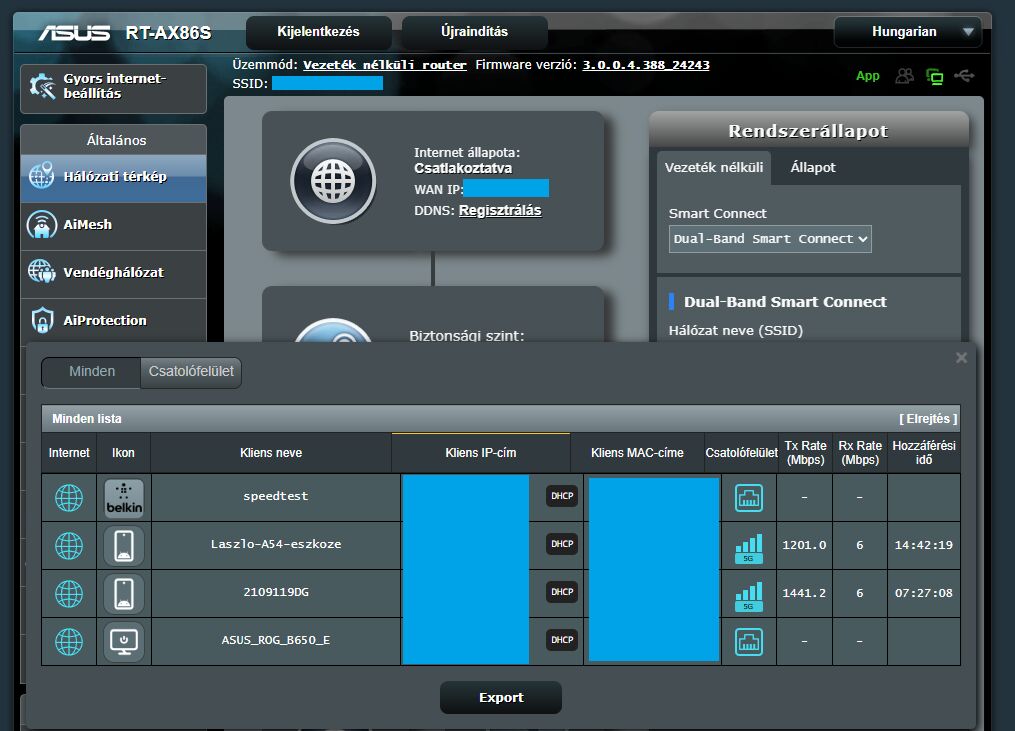
Task: Switch to the Minden tab
Action: [x=91, y=372]
